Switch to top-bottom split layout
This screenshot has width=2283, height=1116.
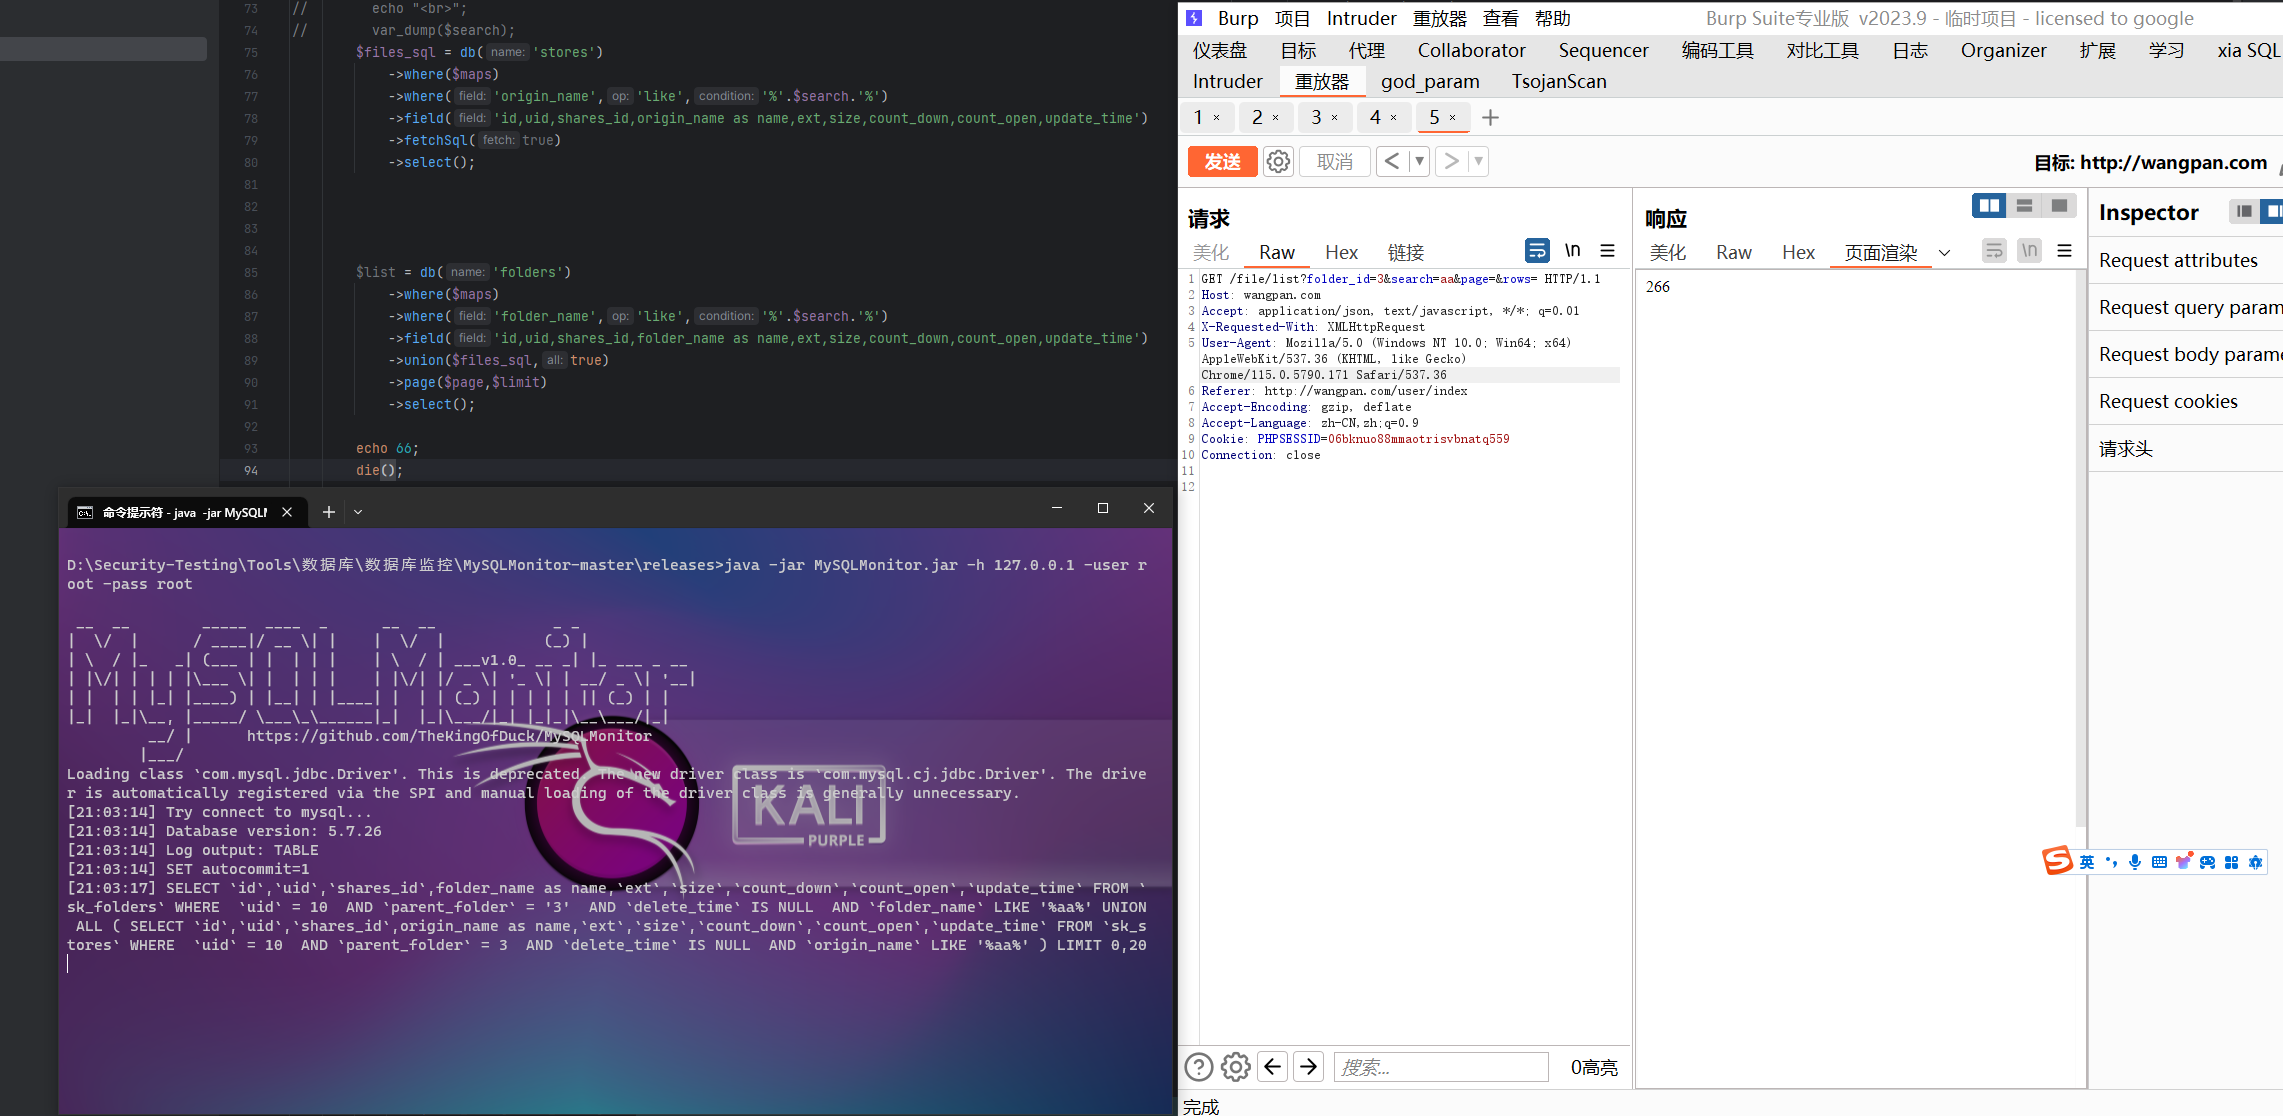tap(2024, 206)
